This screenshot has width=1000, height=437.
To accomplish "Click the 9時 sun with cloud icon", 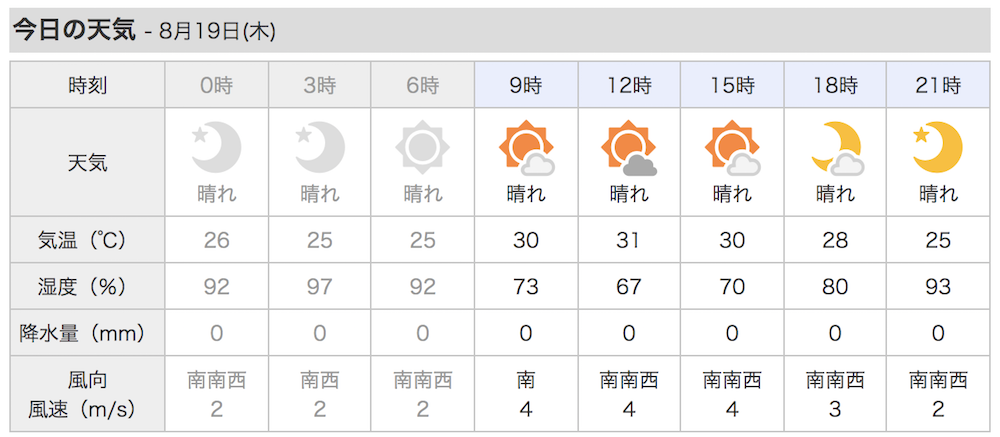I will pyautogui.click(x=526, y=148).
